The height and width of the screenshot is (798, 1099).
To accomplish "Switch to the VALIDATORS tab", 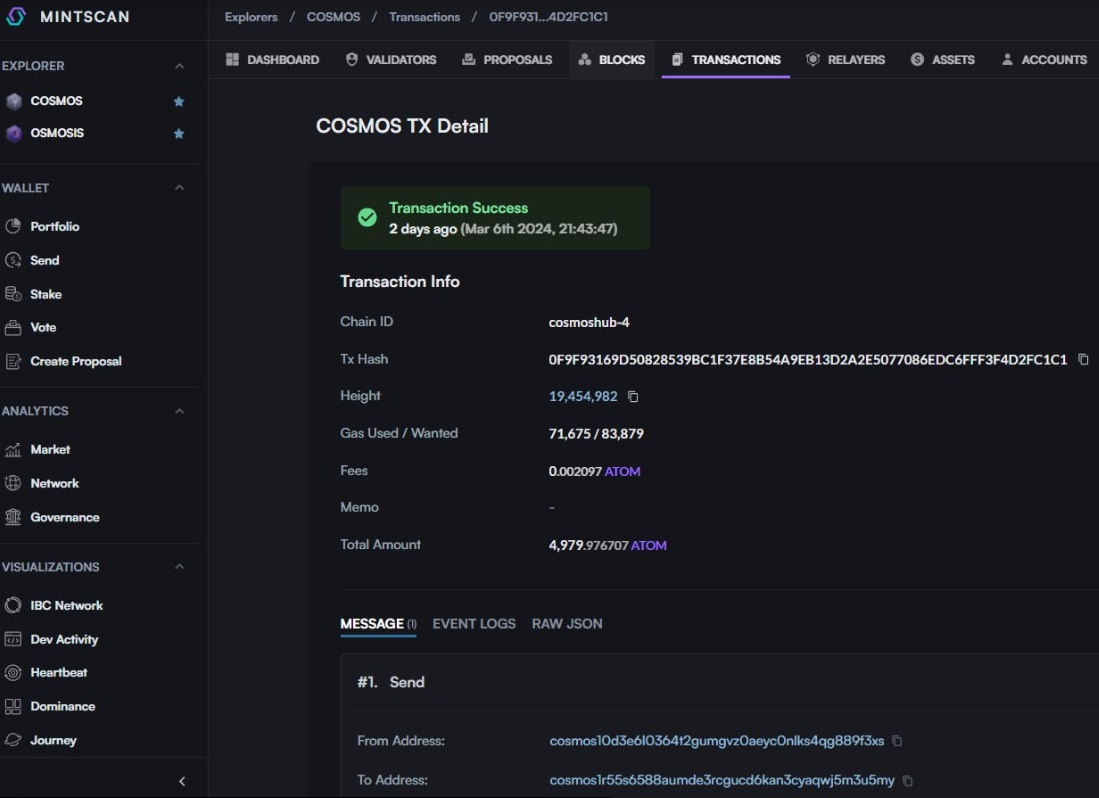I will coord(391,60).
